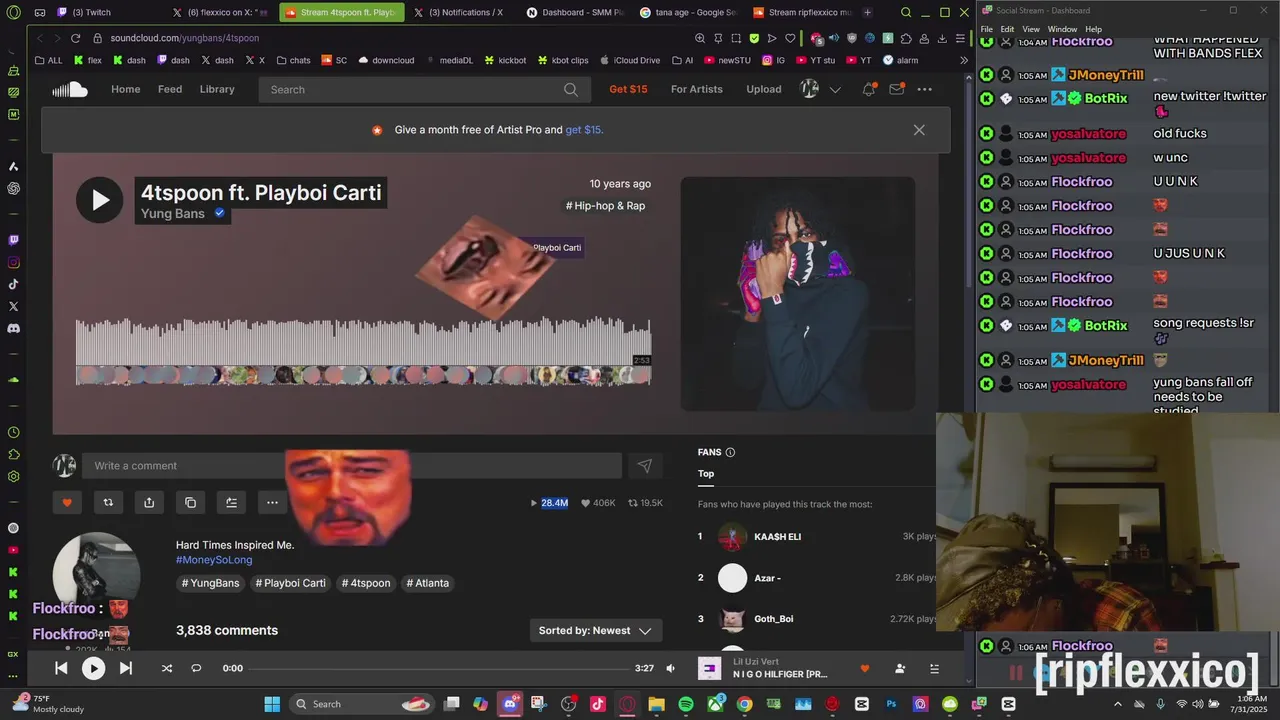Focus the Write a comment field
1280x720 pixels.
tap(352, 466)
